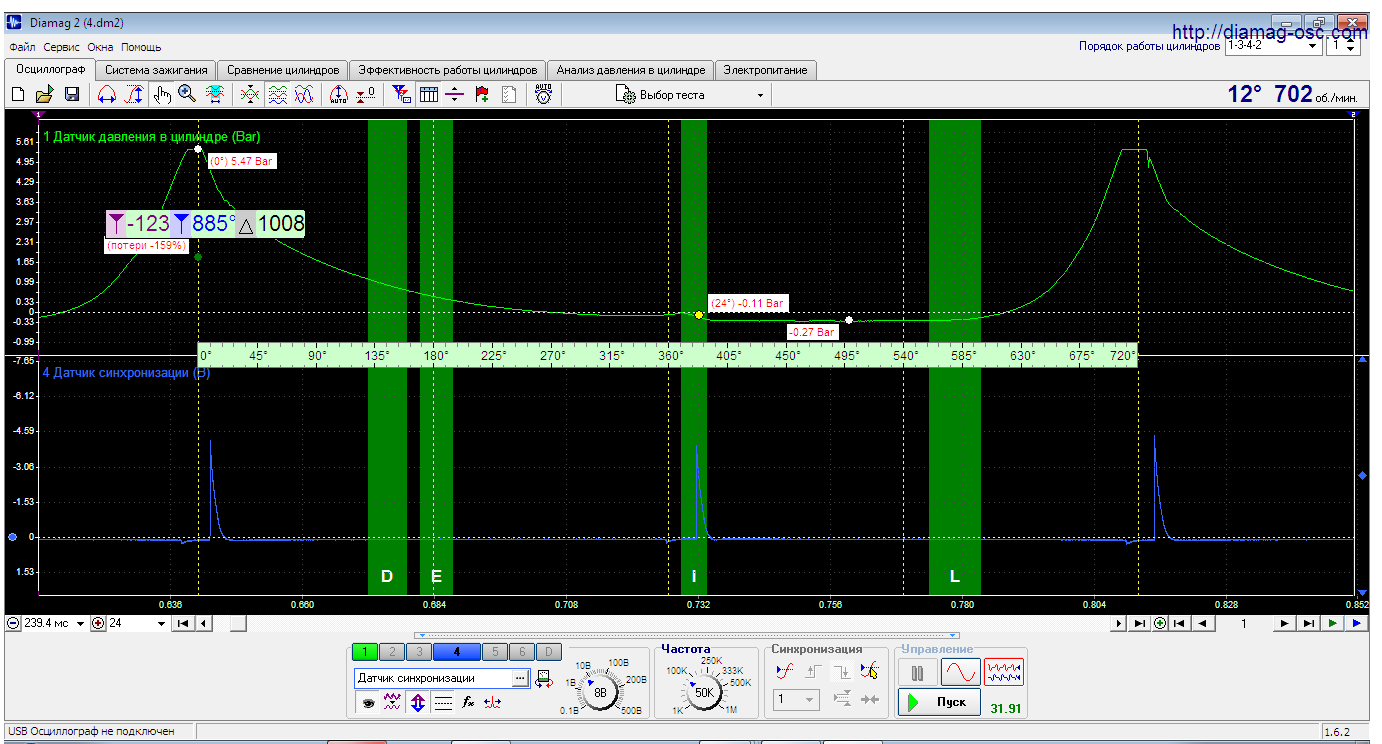Open the Эффективность работы цилиндров tab
Viewport: 1382px width, 744px height.
point(448,70)
